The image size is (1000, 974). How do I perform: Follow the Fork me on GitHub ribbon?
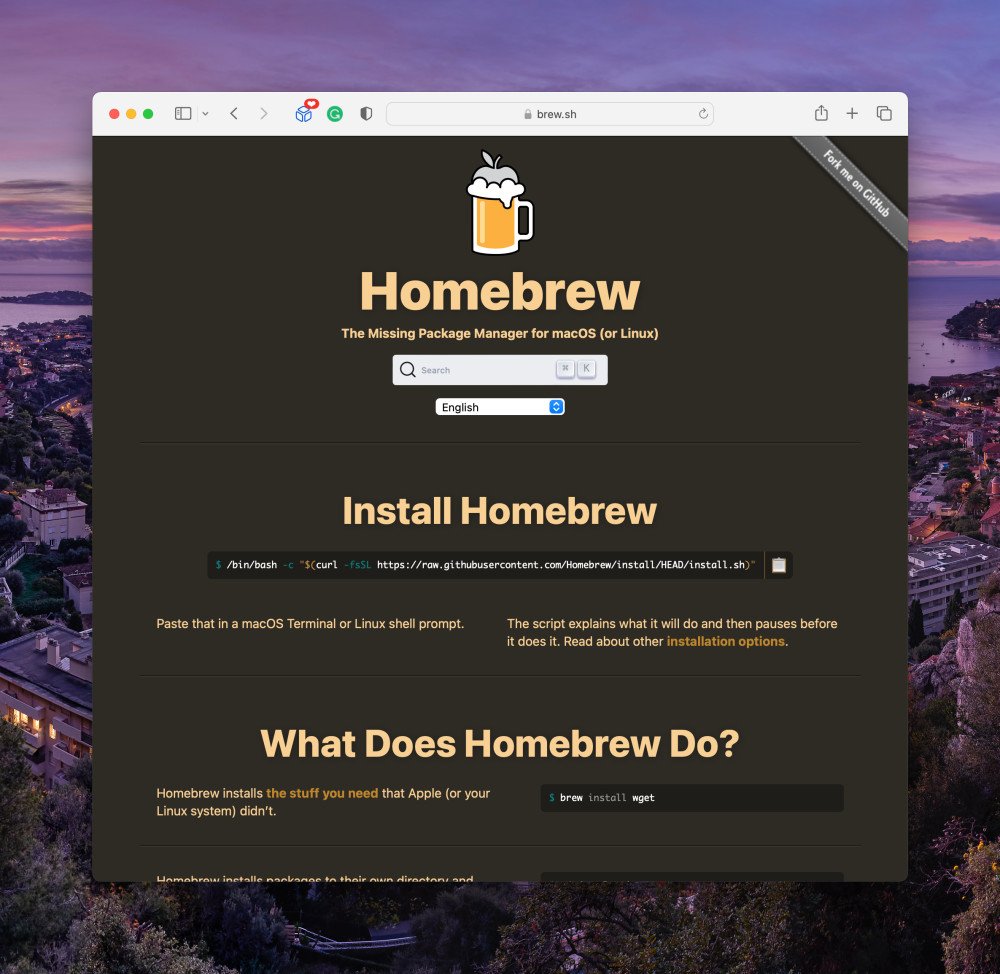[x=856, y=183]
